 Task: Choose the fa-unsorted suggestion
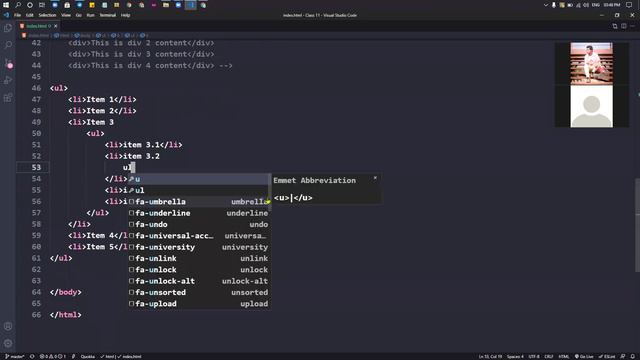198,293
